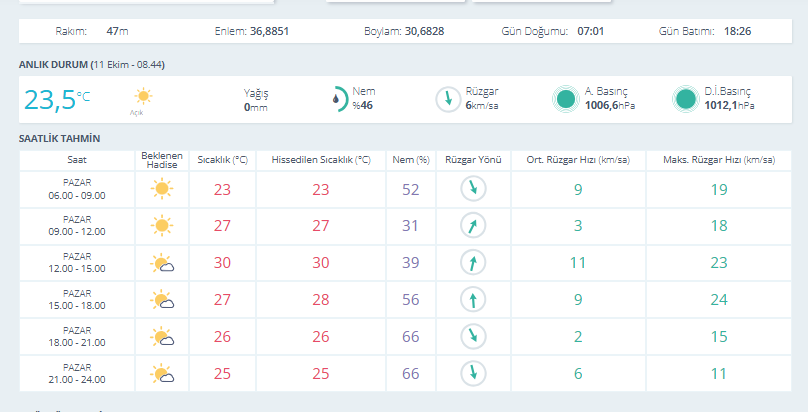
Task: Click the Ort. Rüzgar Hızı column header
Action: (578, 160)
